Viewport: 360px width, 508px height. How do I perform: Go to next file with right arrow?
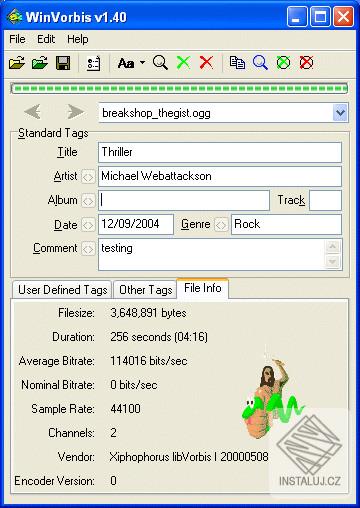[75, 112]
